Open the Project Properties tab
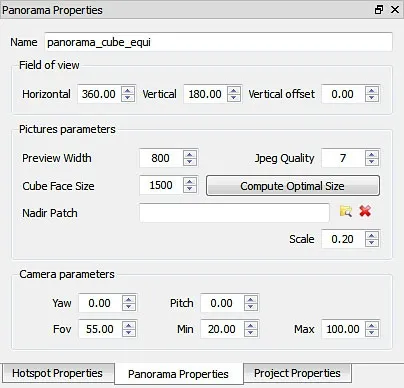The height and width of the screenshot is (388, 404). (297, 373)
